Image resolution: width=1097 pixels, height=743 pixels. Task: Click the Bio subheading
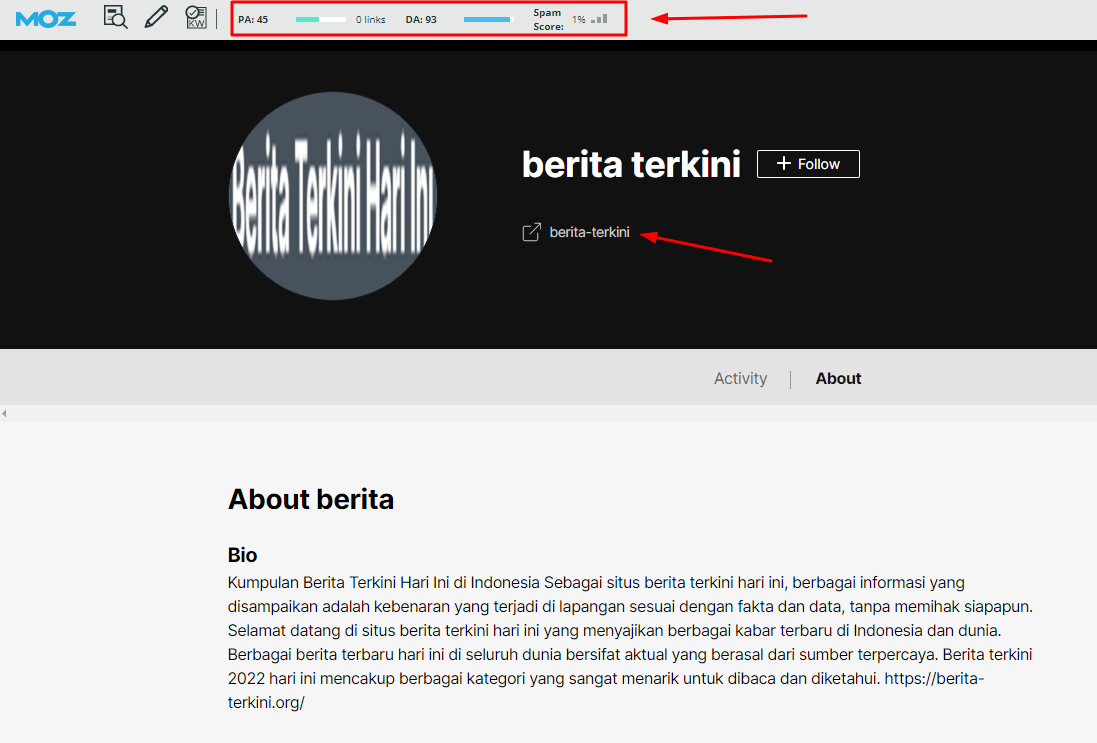coord(242,555)
